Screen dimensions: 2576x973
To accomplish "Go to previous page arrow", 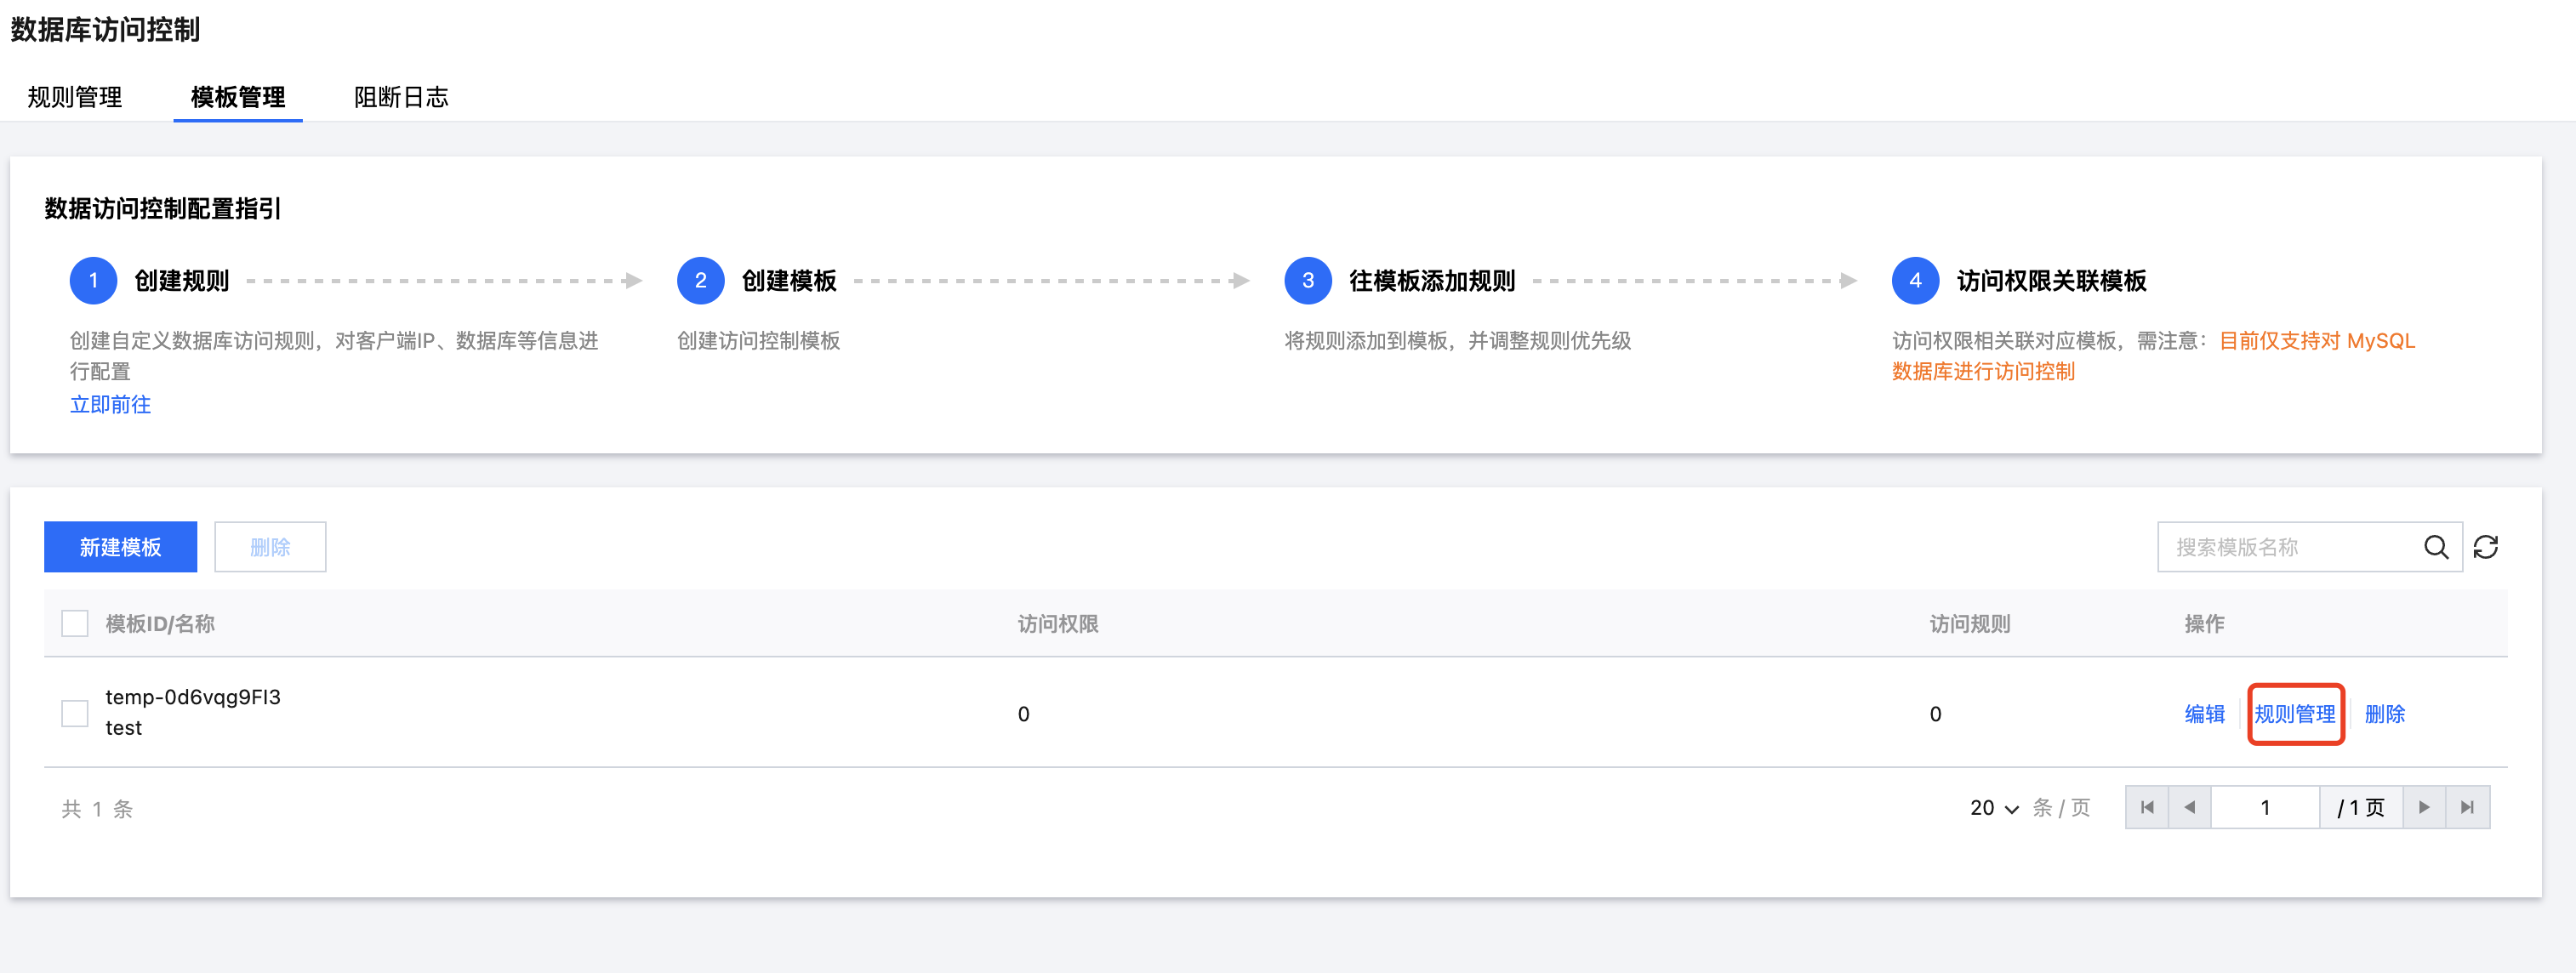I will tap(2190, 807).
